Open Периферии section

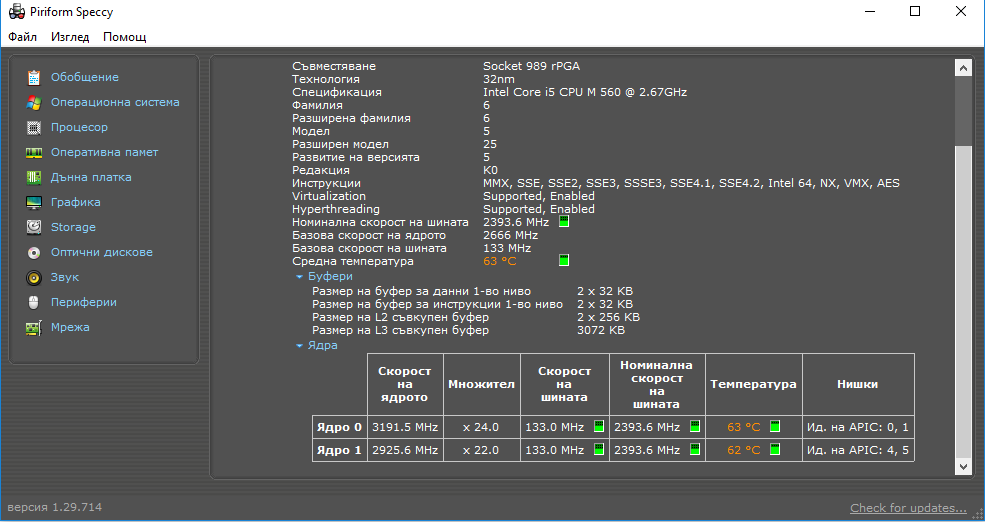[84, 303]
